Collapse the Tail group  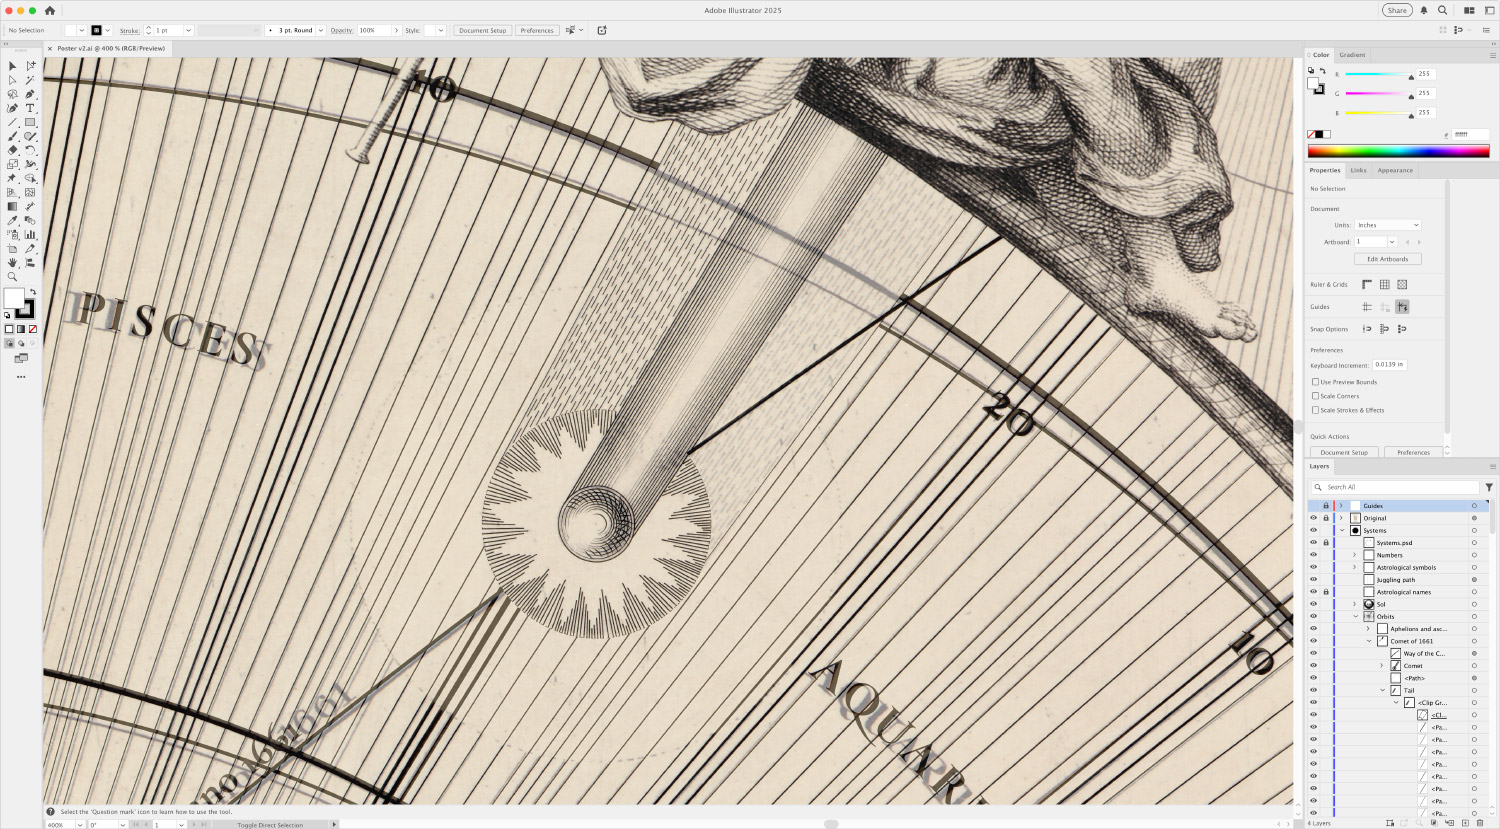[1383, 690]
